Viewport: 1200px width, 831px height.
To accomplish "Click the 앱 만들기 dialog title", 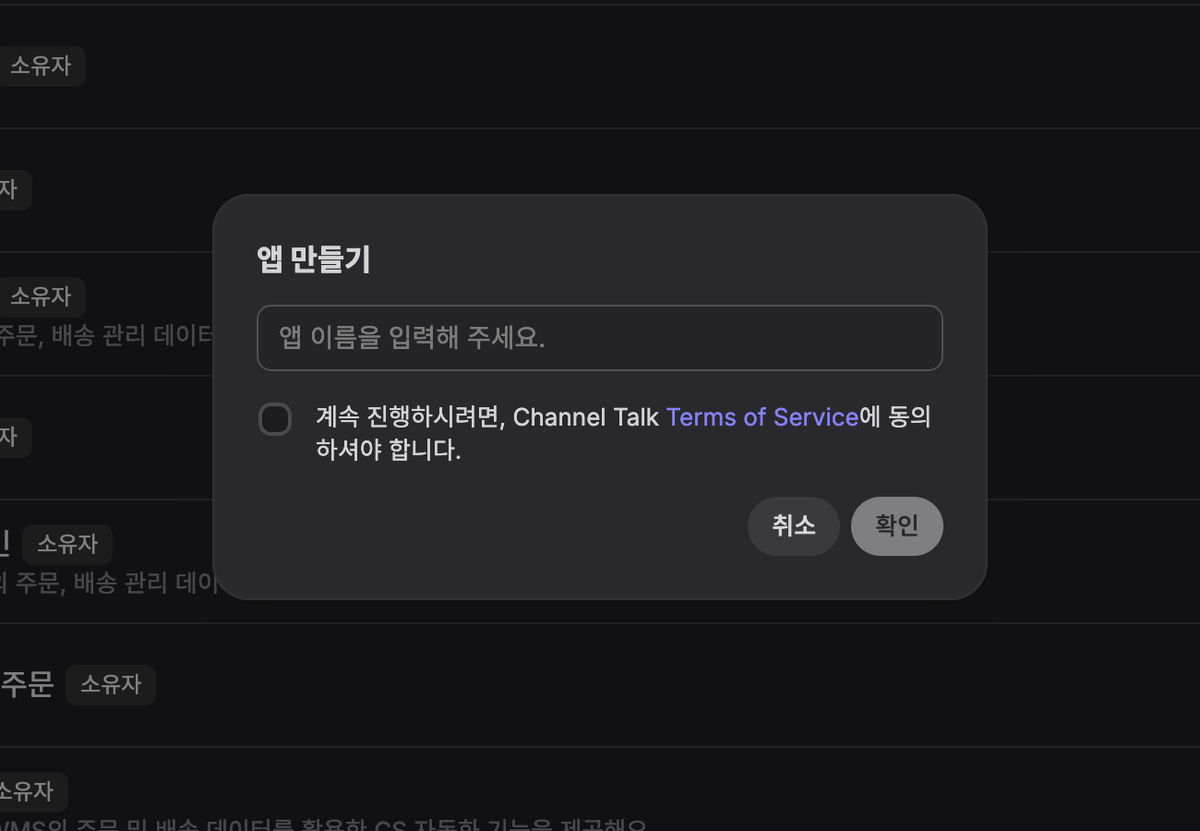I will pyautogui.click(x=313, y=260).
